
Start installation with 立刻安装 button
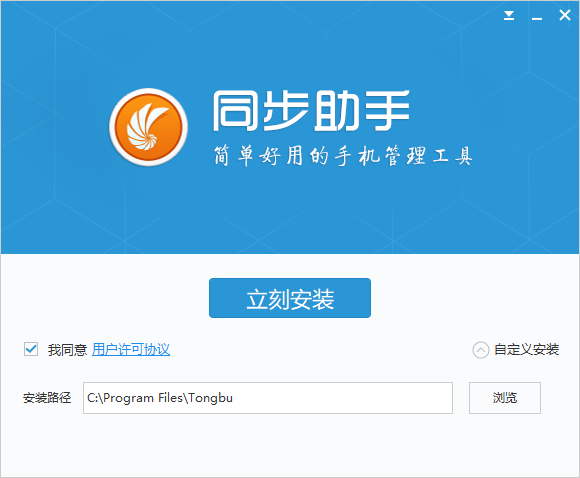pos(290,298)
